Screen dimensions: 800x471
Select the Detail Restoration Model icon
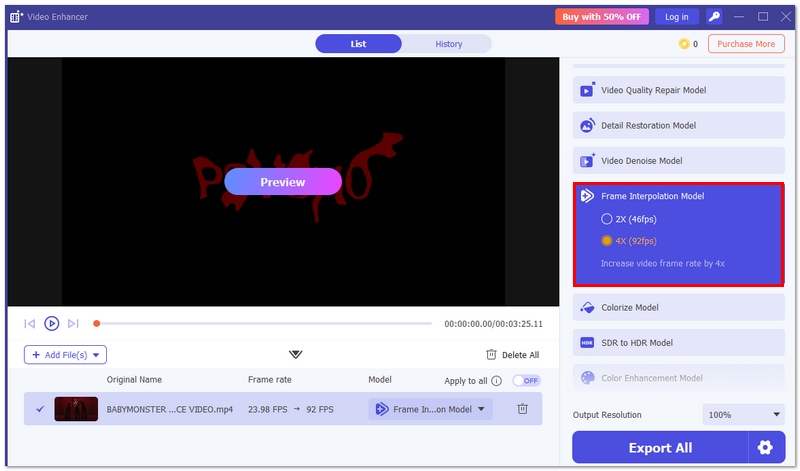[x=587, y=126]
